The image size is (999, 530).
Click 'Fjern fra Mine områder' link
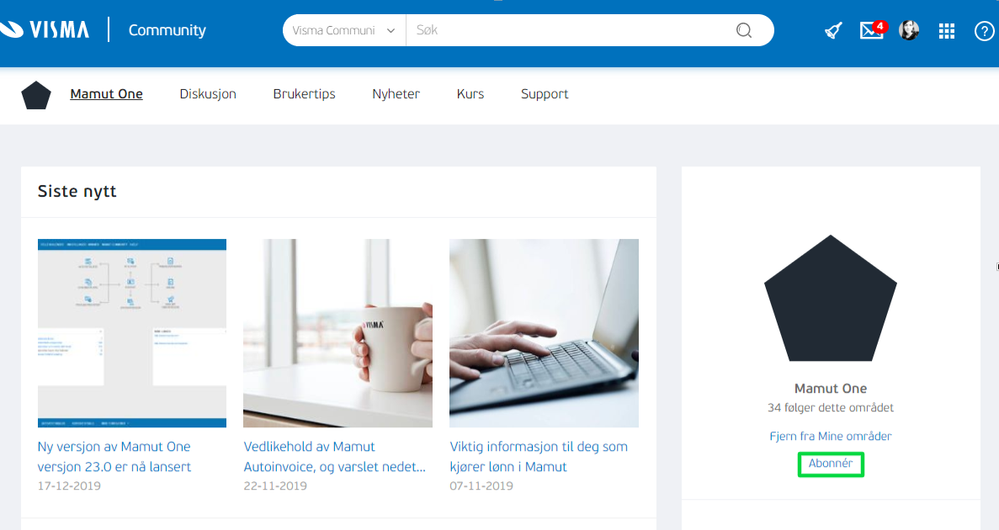point(830,436)
